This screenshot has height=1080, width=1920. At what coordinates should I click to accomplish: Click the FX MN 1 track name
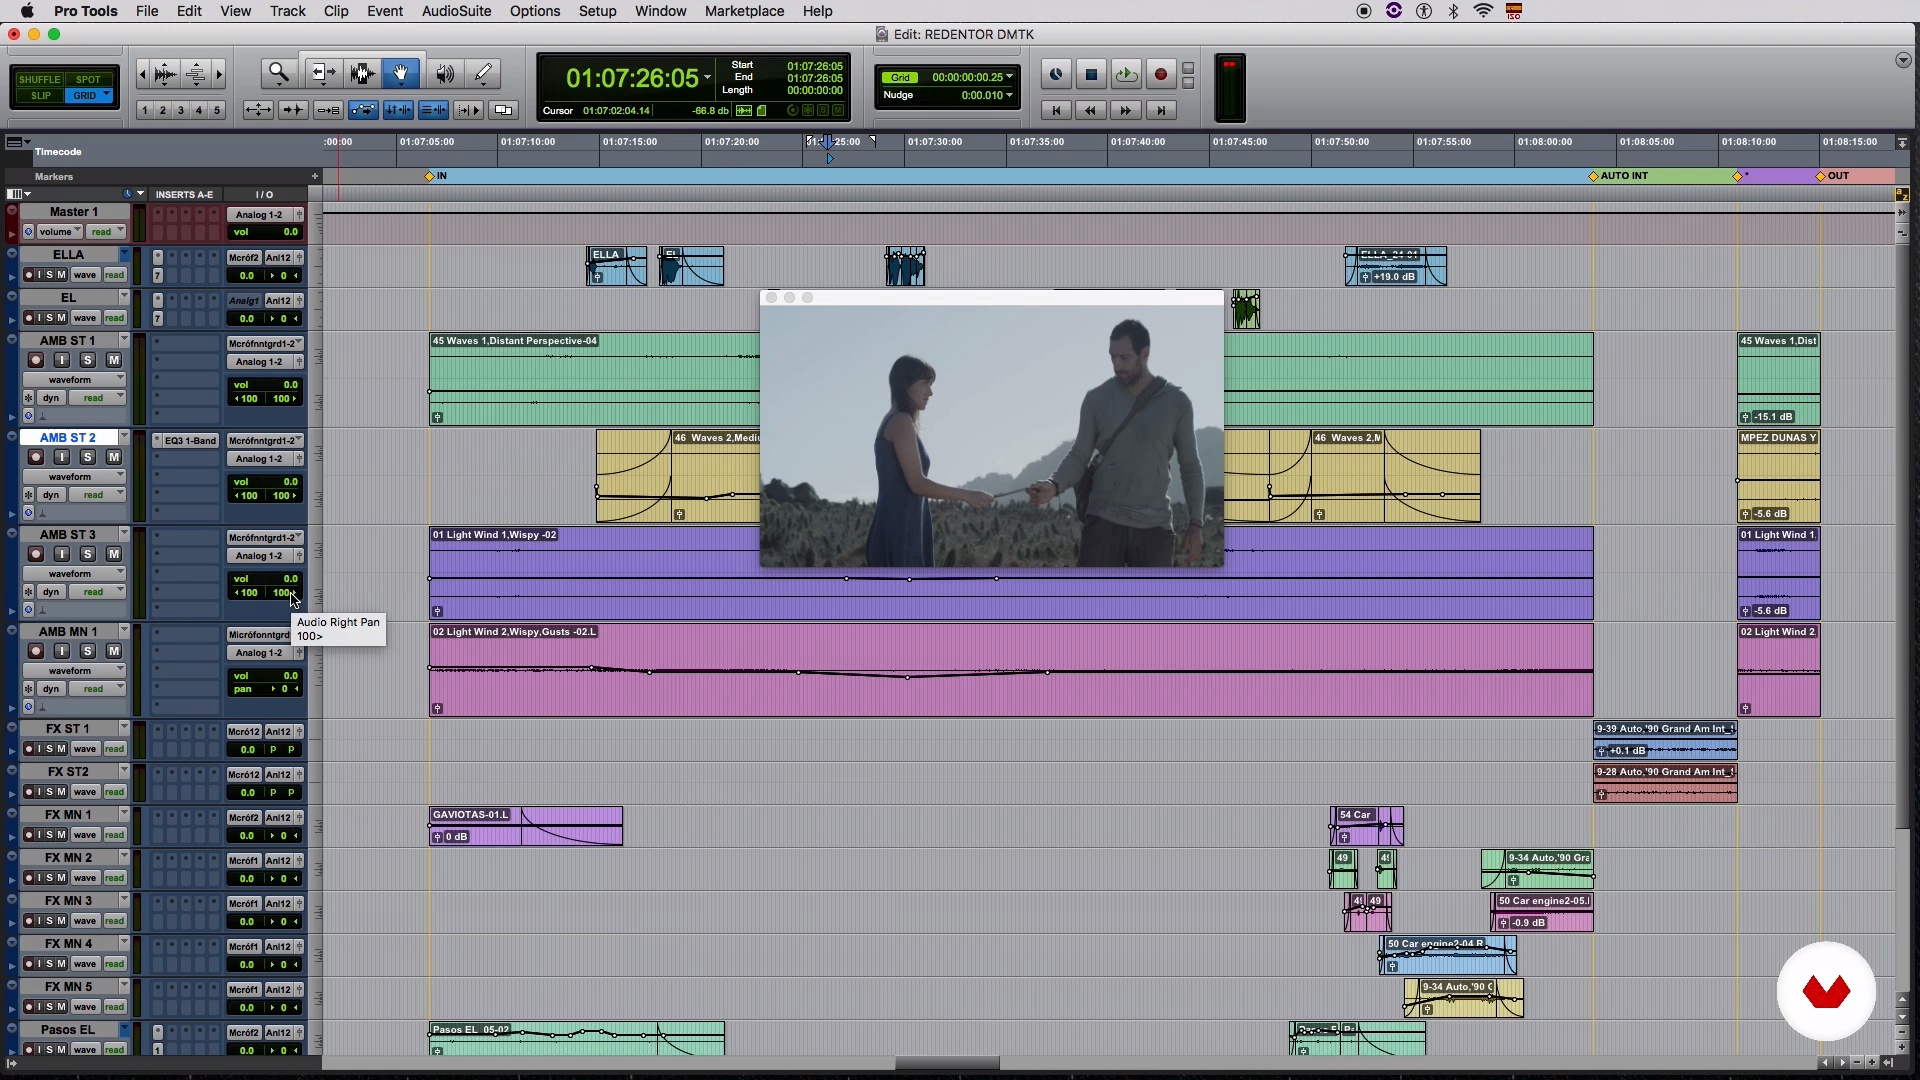pos(68,815)
